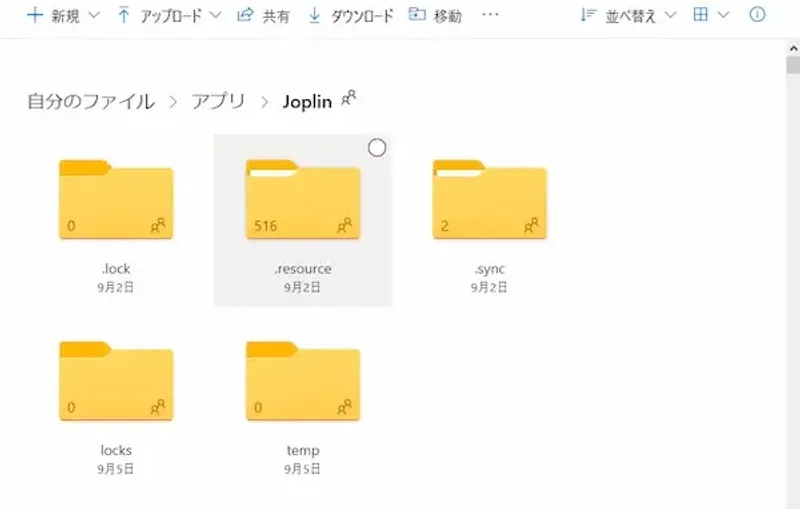This screenshot has height=509, width=800.
Task: Open the locks folder icon
Action: pos(116,382)
